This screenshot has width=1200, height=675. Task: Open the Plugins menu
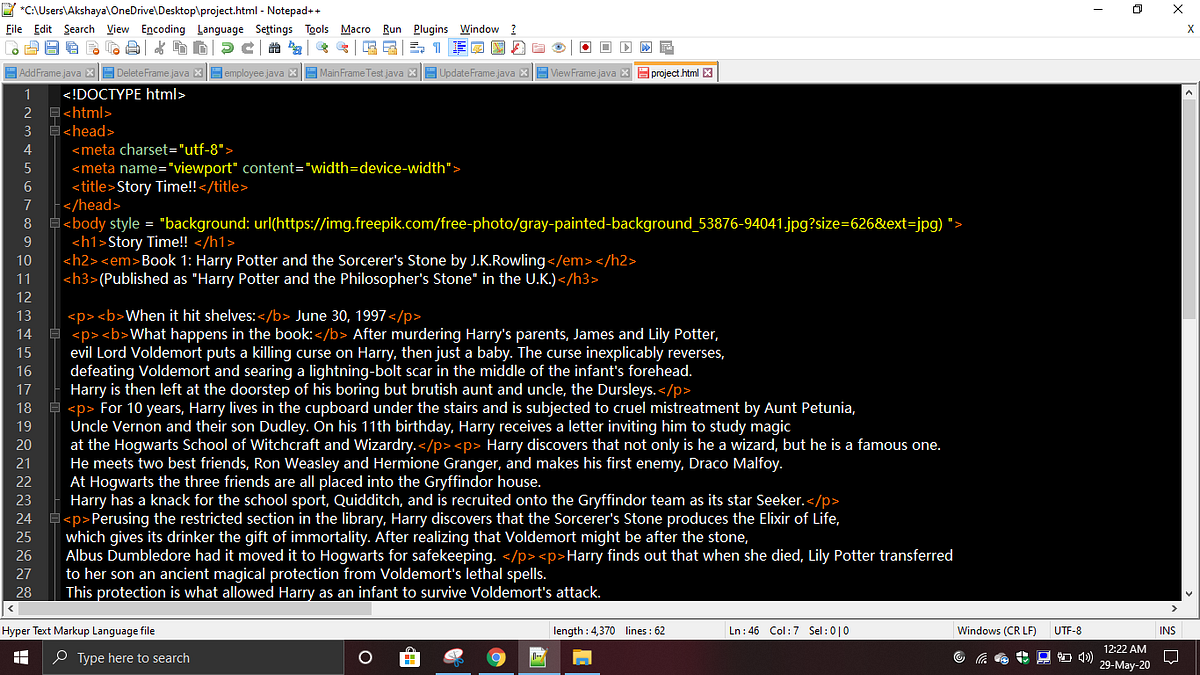431,29
